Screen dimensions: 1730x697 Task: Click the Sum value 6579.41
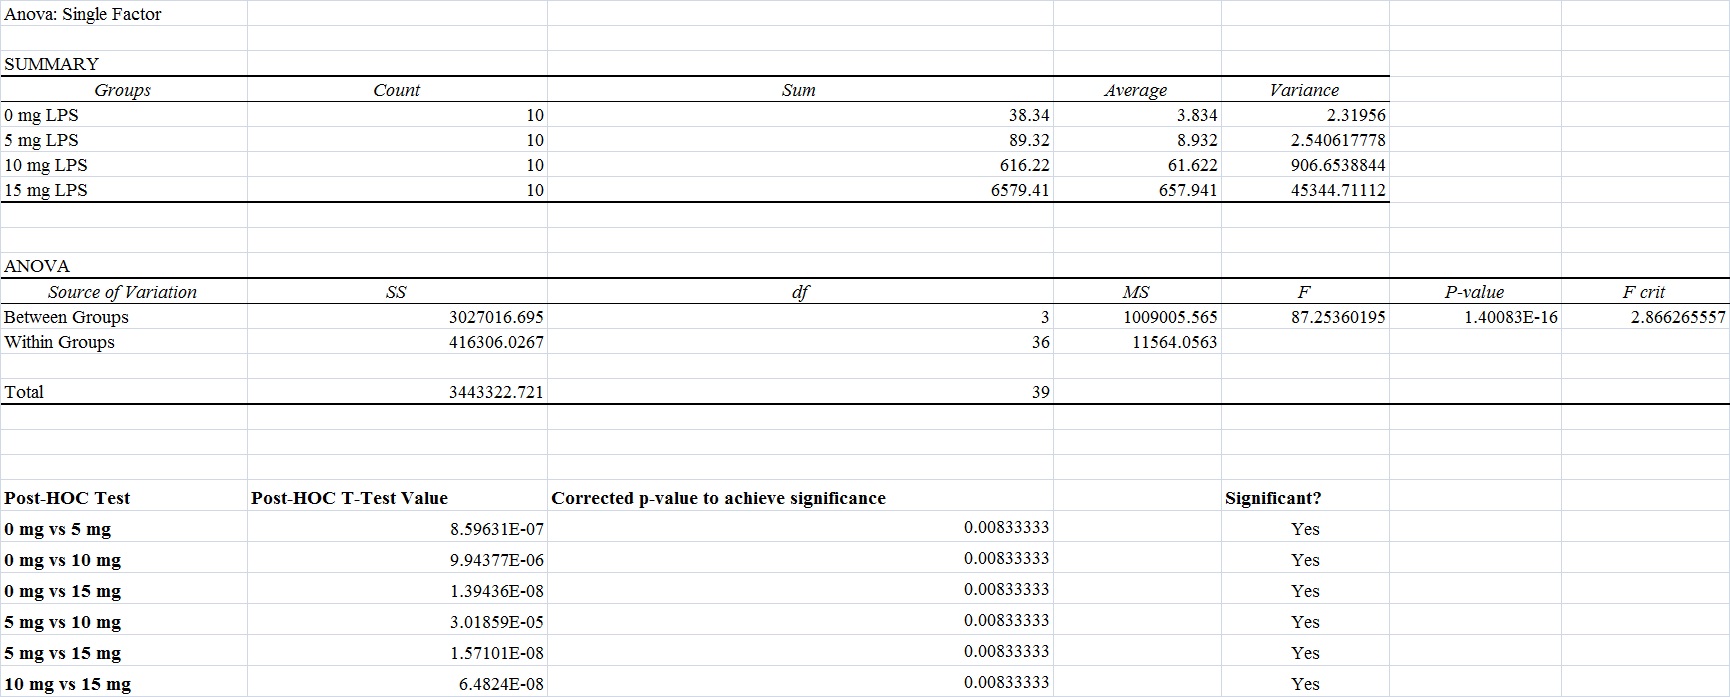click(x=1020, y=190)
